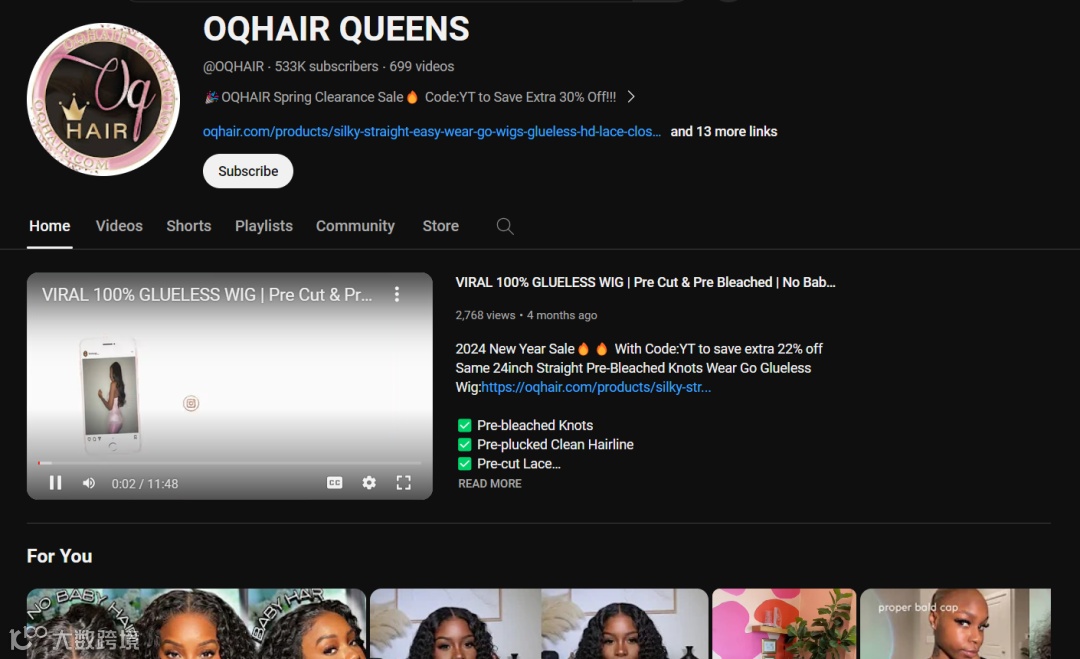Screen dimensions: 1080x659
Task: Open the Videos tab
Action: 119,226
